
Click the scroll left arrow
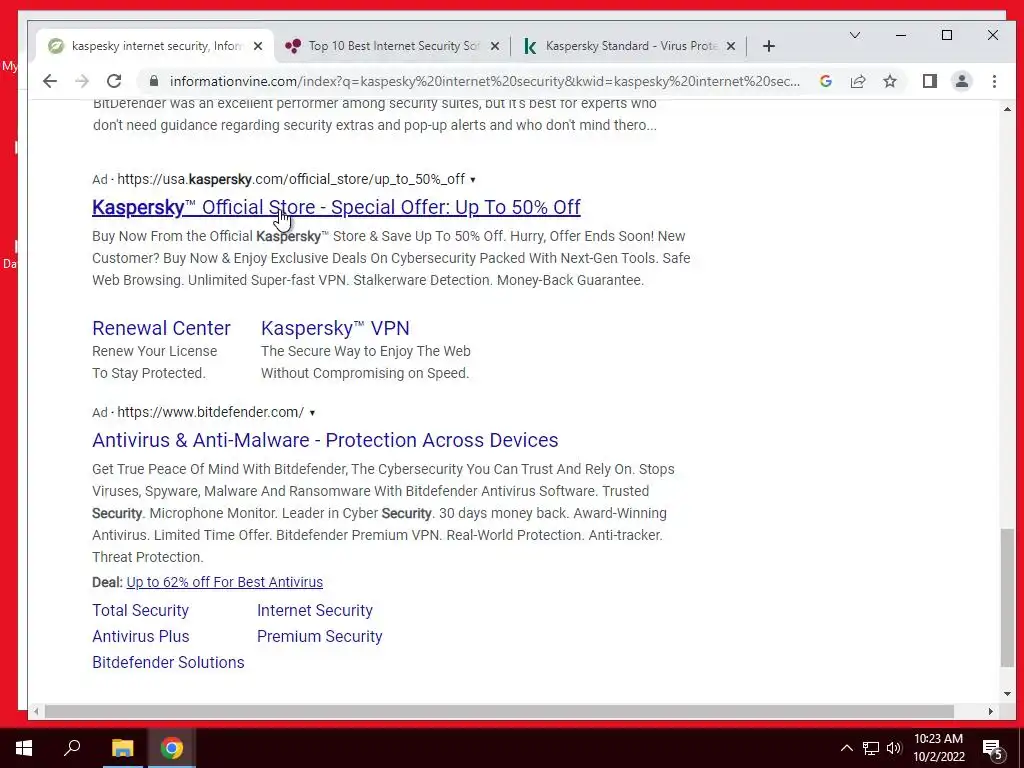coord(36,711)
